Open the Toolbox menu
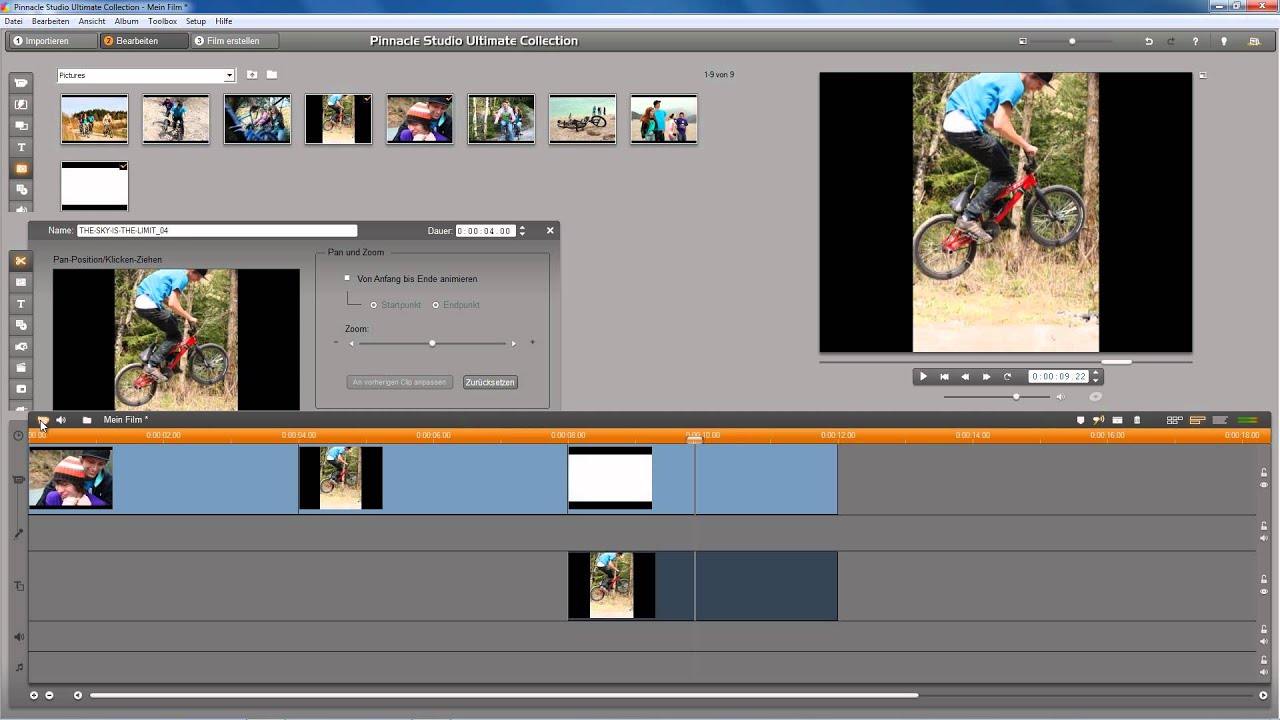 coord(162,21)
